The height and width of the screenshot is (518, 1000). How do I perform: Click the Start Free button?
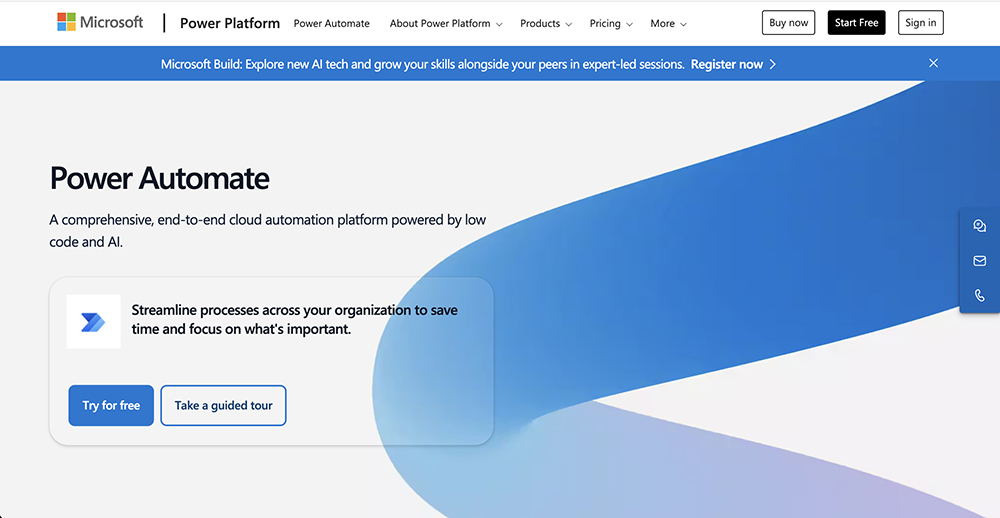coord(857,22)
